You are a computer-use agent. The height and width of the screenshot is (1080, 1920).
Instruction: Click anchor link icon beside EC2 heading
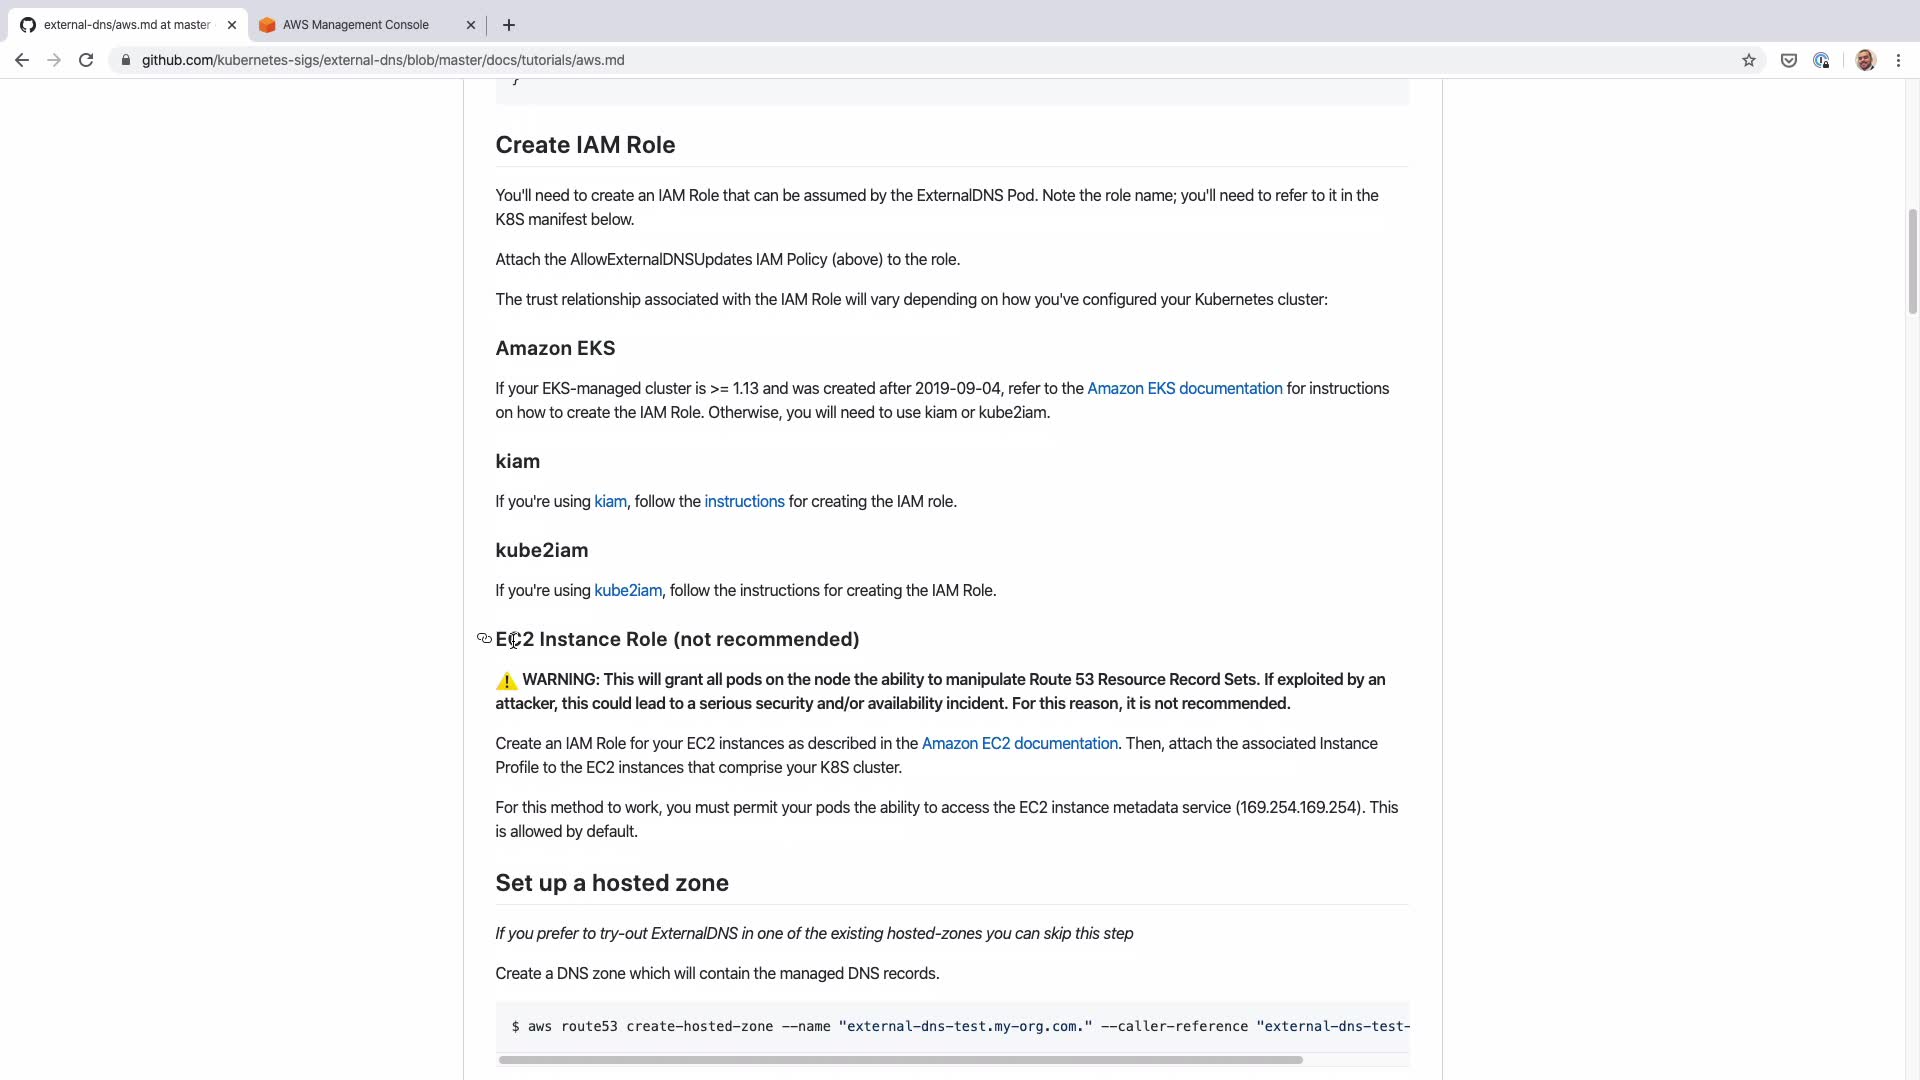click(484, 639)
